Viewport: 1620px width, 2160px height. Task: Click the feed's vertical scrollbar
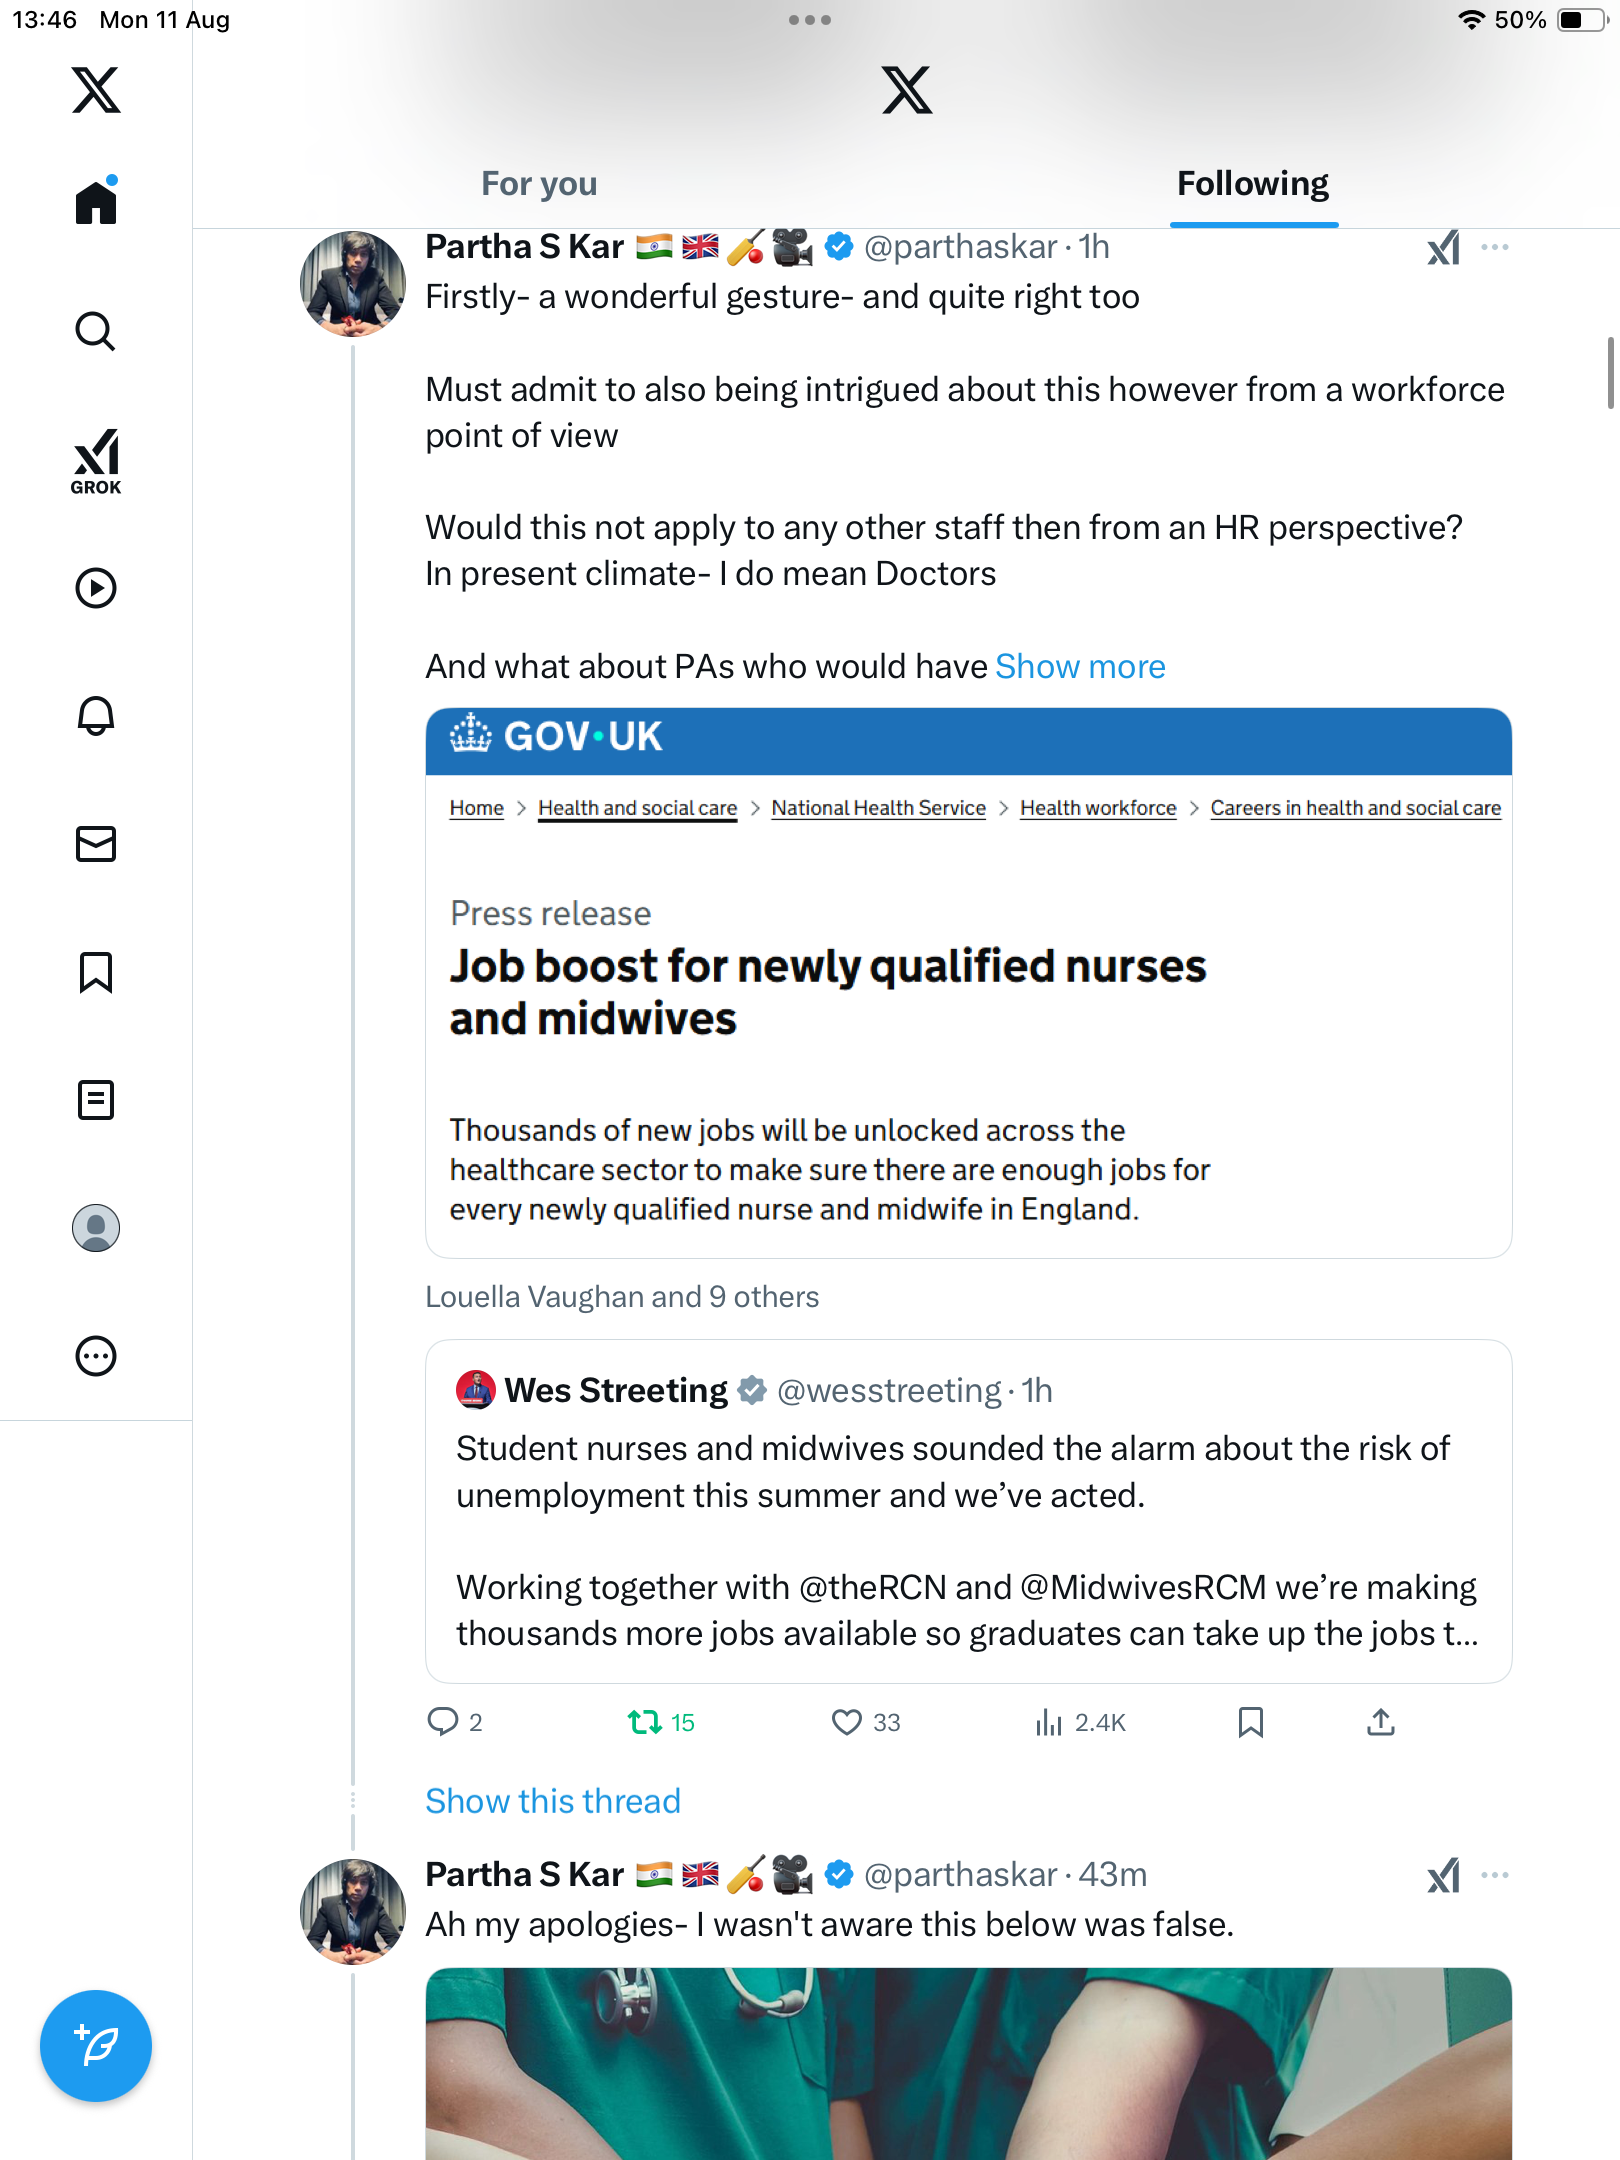(1610, 374)
